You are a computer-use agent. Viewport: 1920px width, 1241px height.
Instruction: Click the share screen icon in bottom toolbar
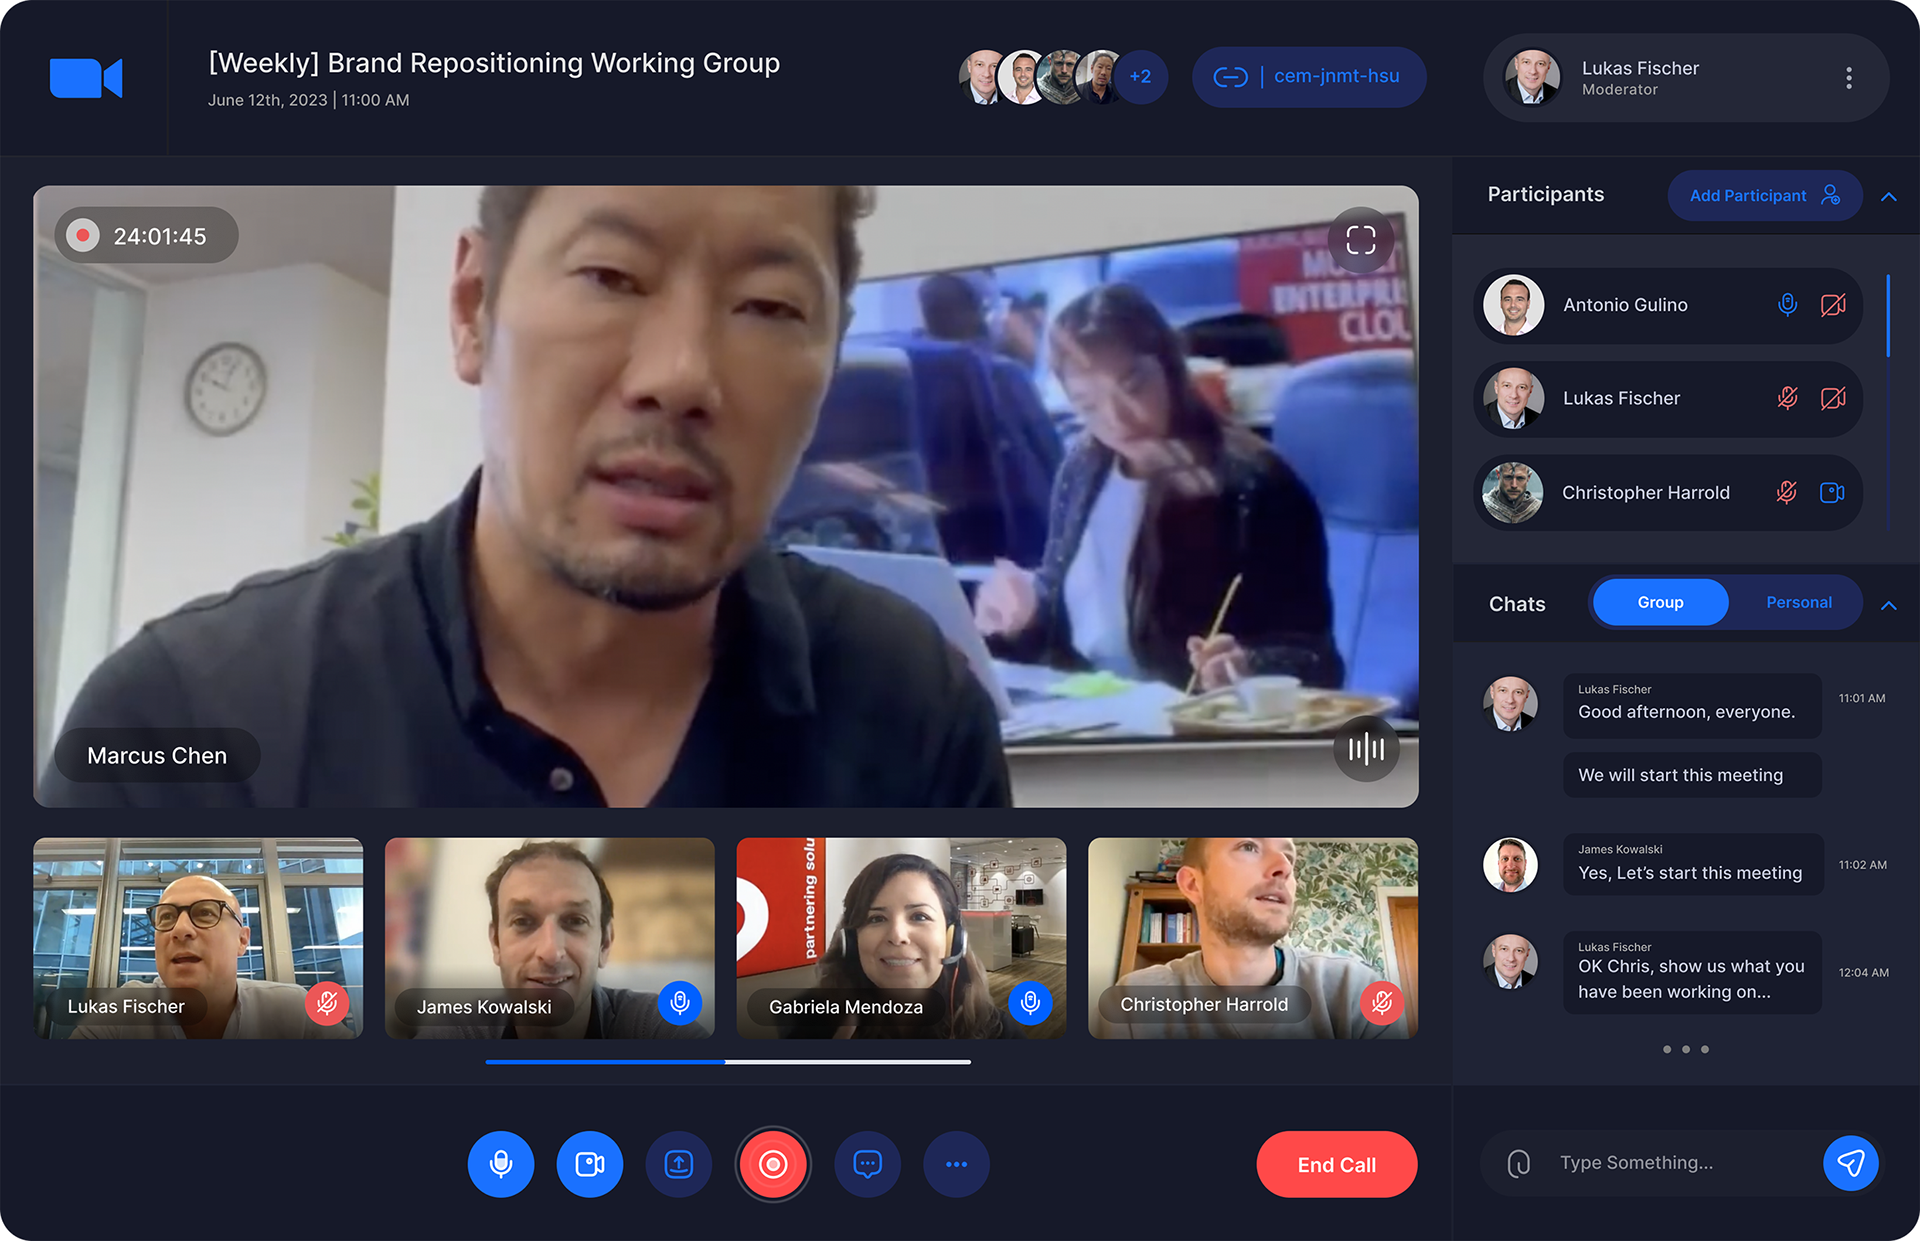coord(679,1164)
